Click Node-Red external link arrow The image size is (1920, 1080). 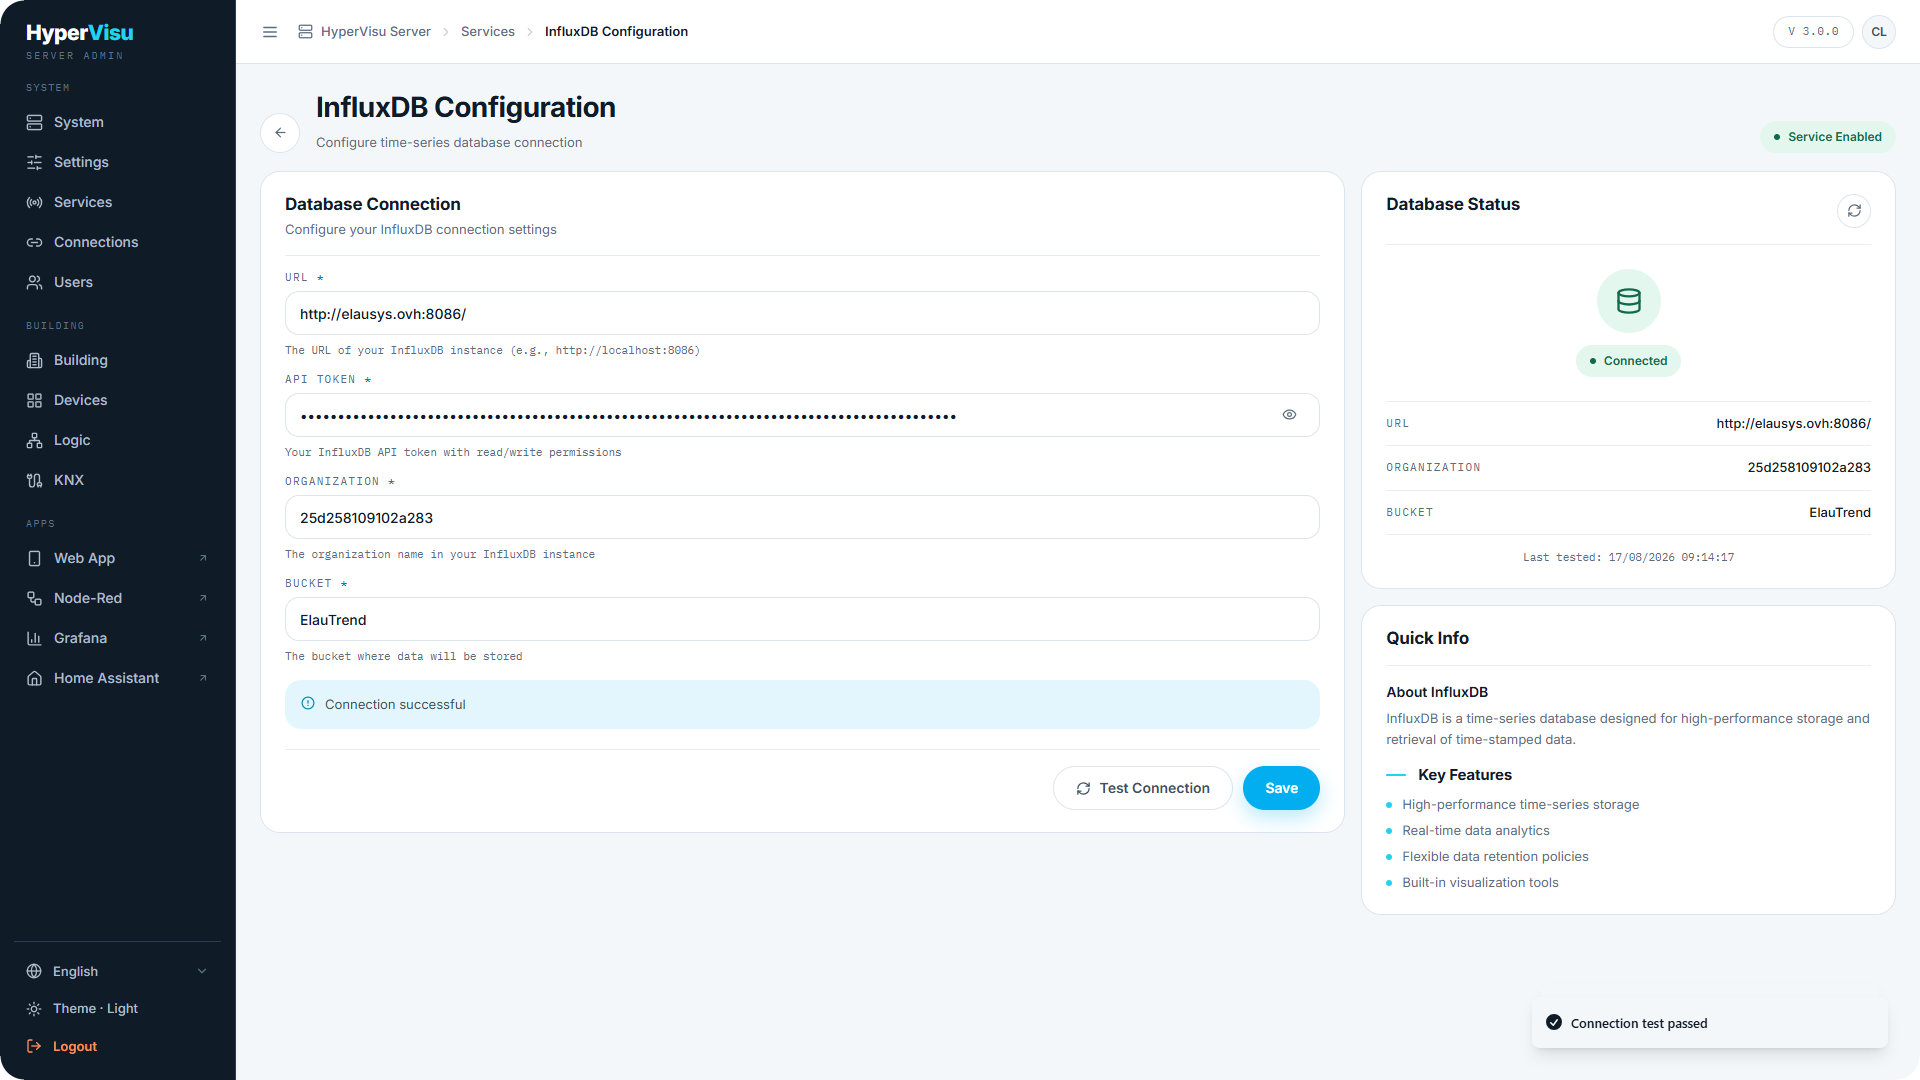[x=203, y=598]
